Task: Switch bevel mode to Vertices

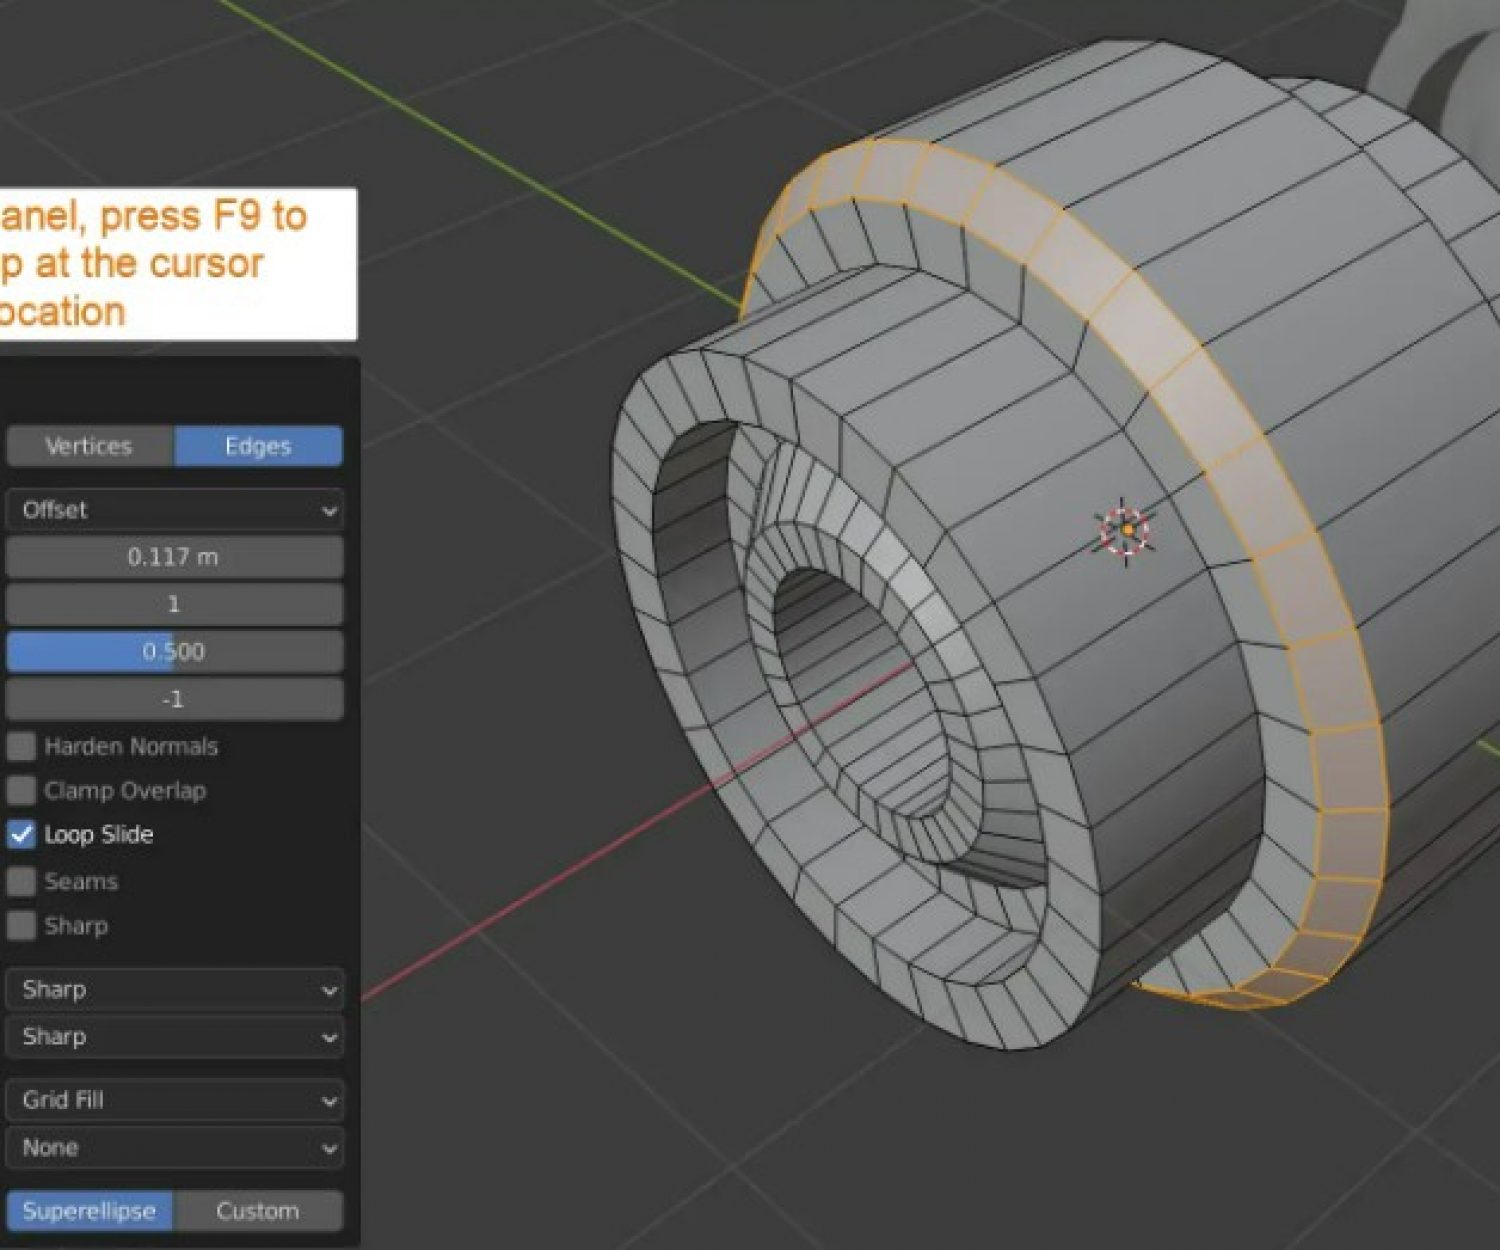Action: (89, 446)
